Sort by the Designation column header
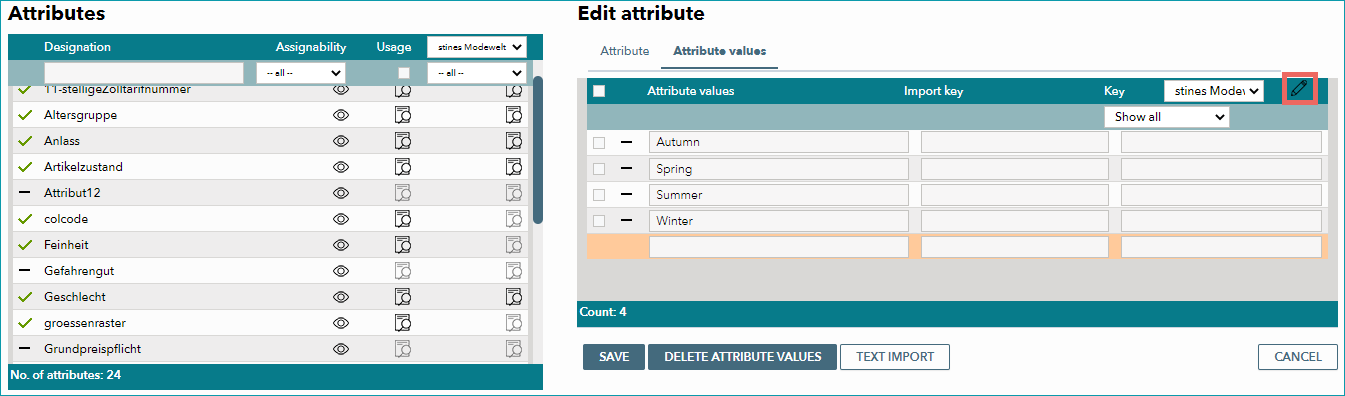1345x396 pixels. (x=77, y=47)
